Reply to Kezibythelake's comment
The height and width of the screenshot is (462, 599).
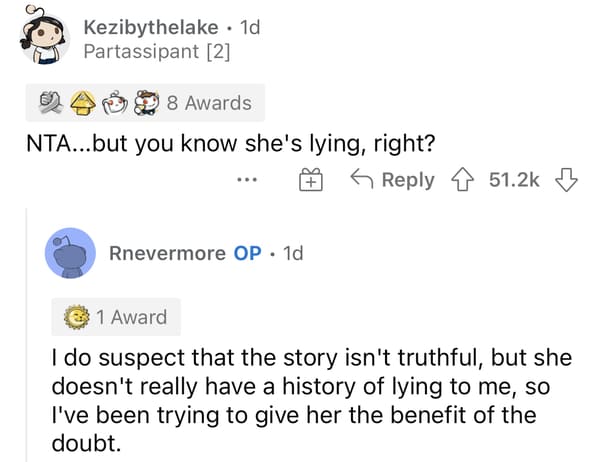click(393, 180)
